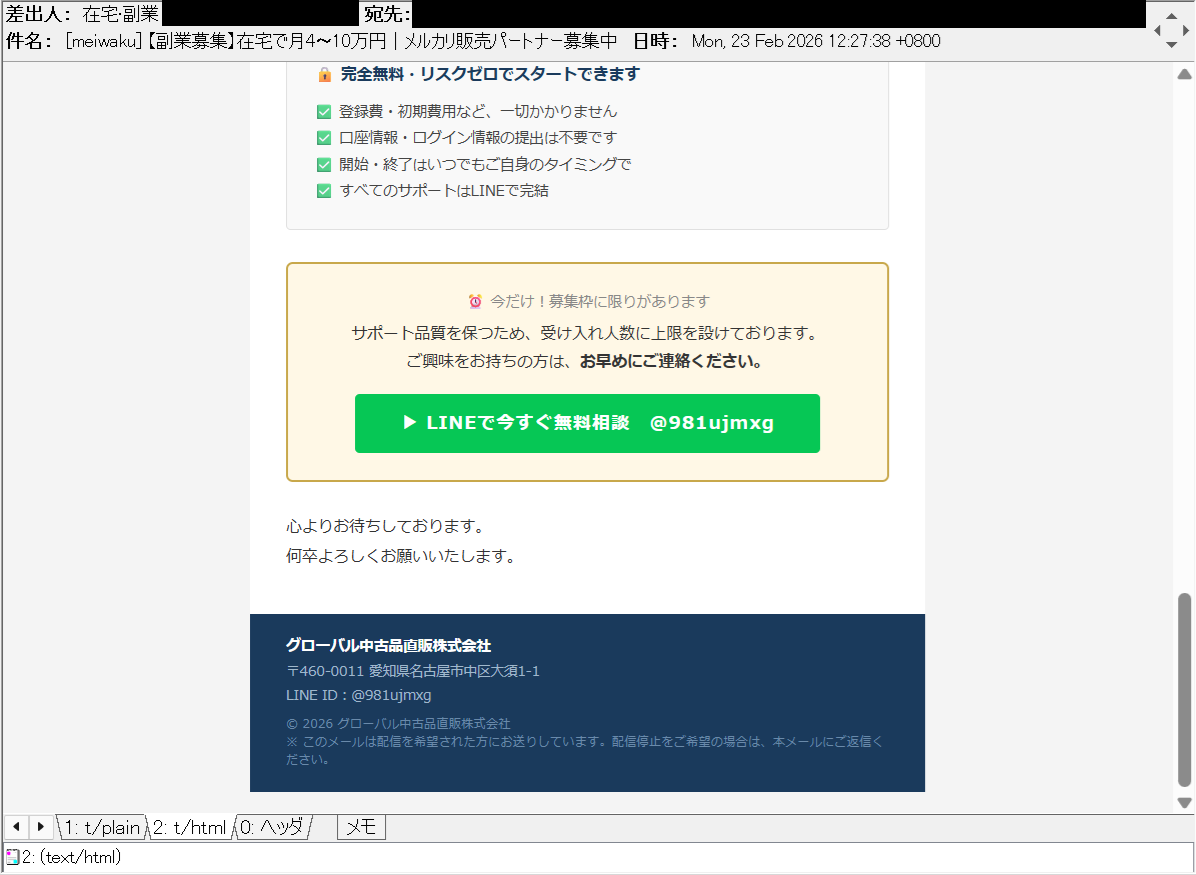Click the 日時 date value Mon, 23 Feb 2026
This screenshot has height=875, width=1196.
pos(816,41)
